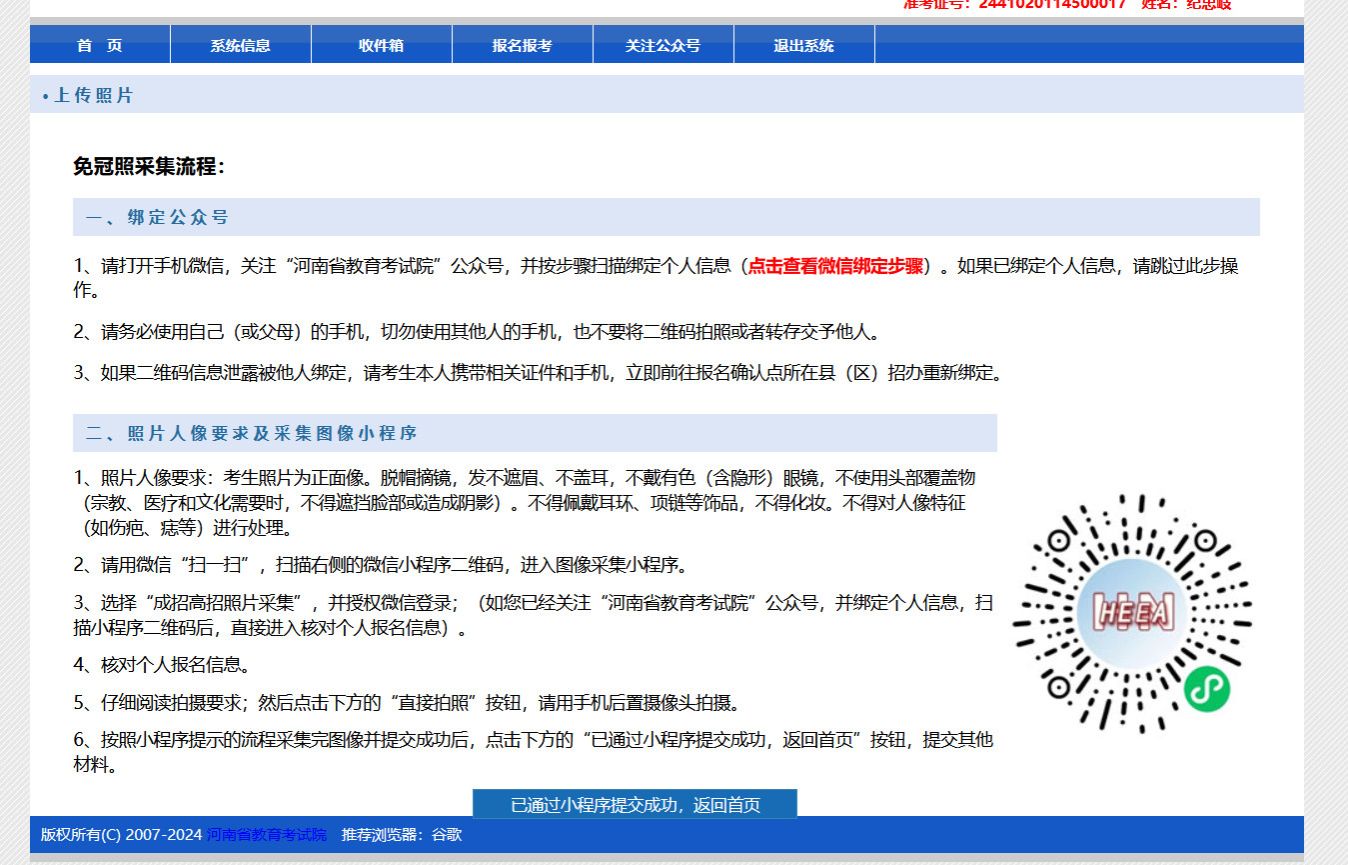Click 退出系统 to log out
Viewport: 1348px width, 865px height.
[803, 45]
